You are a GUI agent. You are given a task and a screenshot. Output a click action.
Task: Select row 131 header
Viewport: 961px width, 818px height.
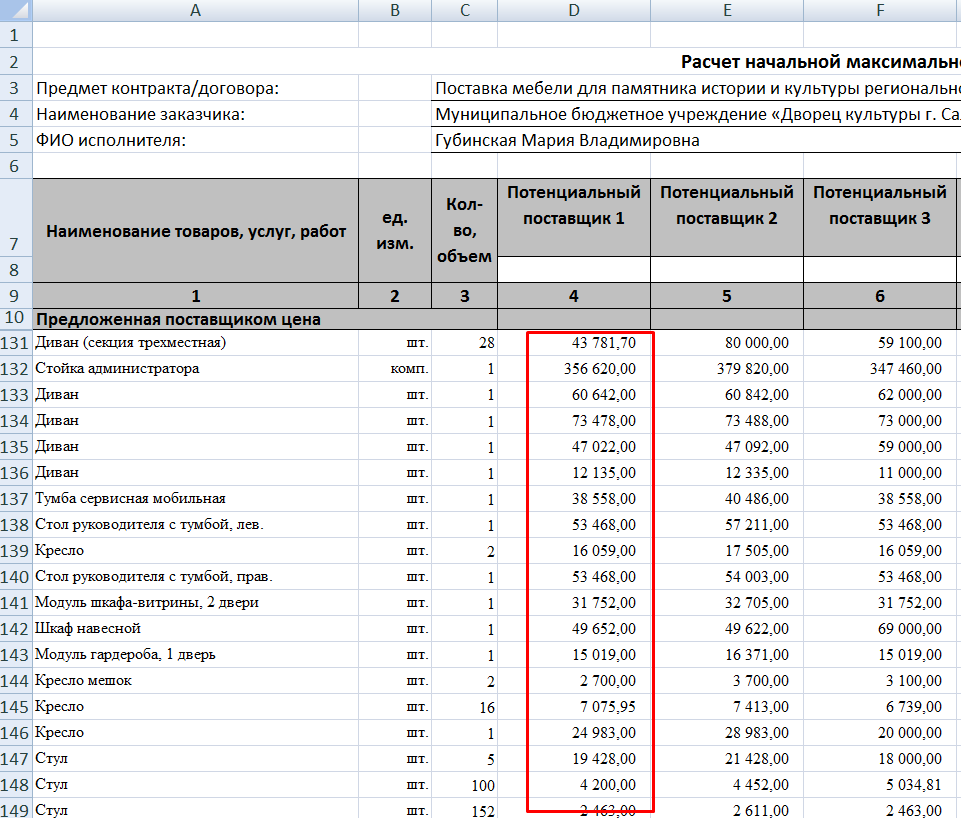(16, 343)
